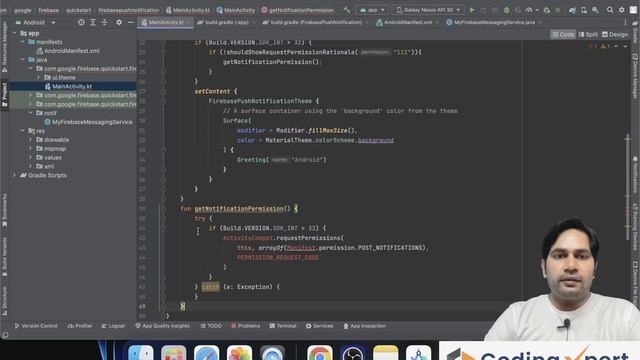Viewport: 640px width, 360px height.
Task: Open Version Control tool window
Action: 36,326
